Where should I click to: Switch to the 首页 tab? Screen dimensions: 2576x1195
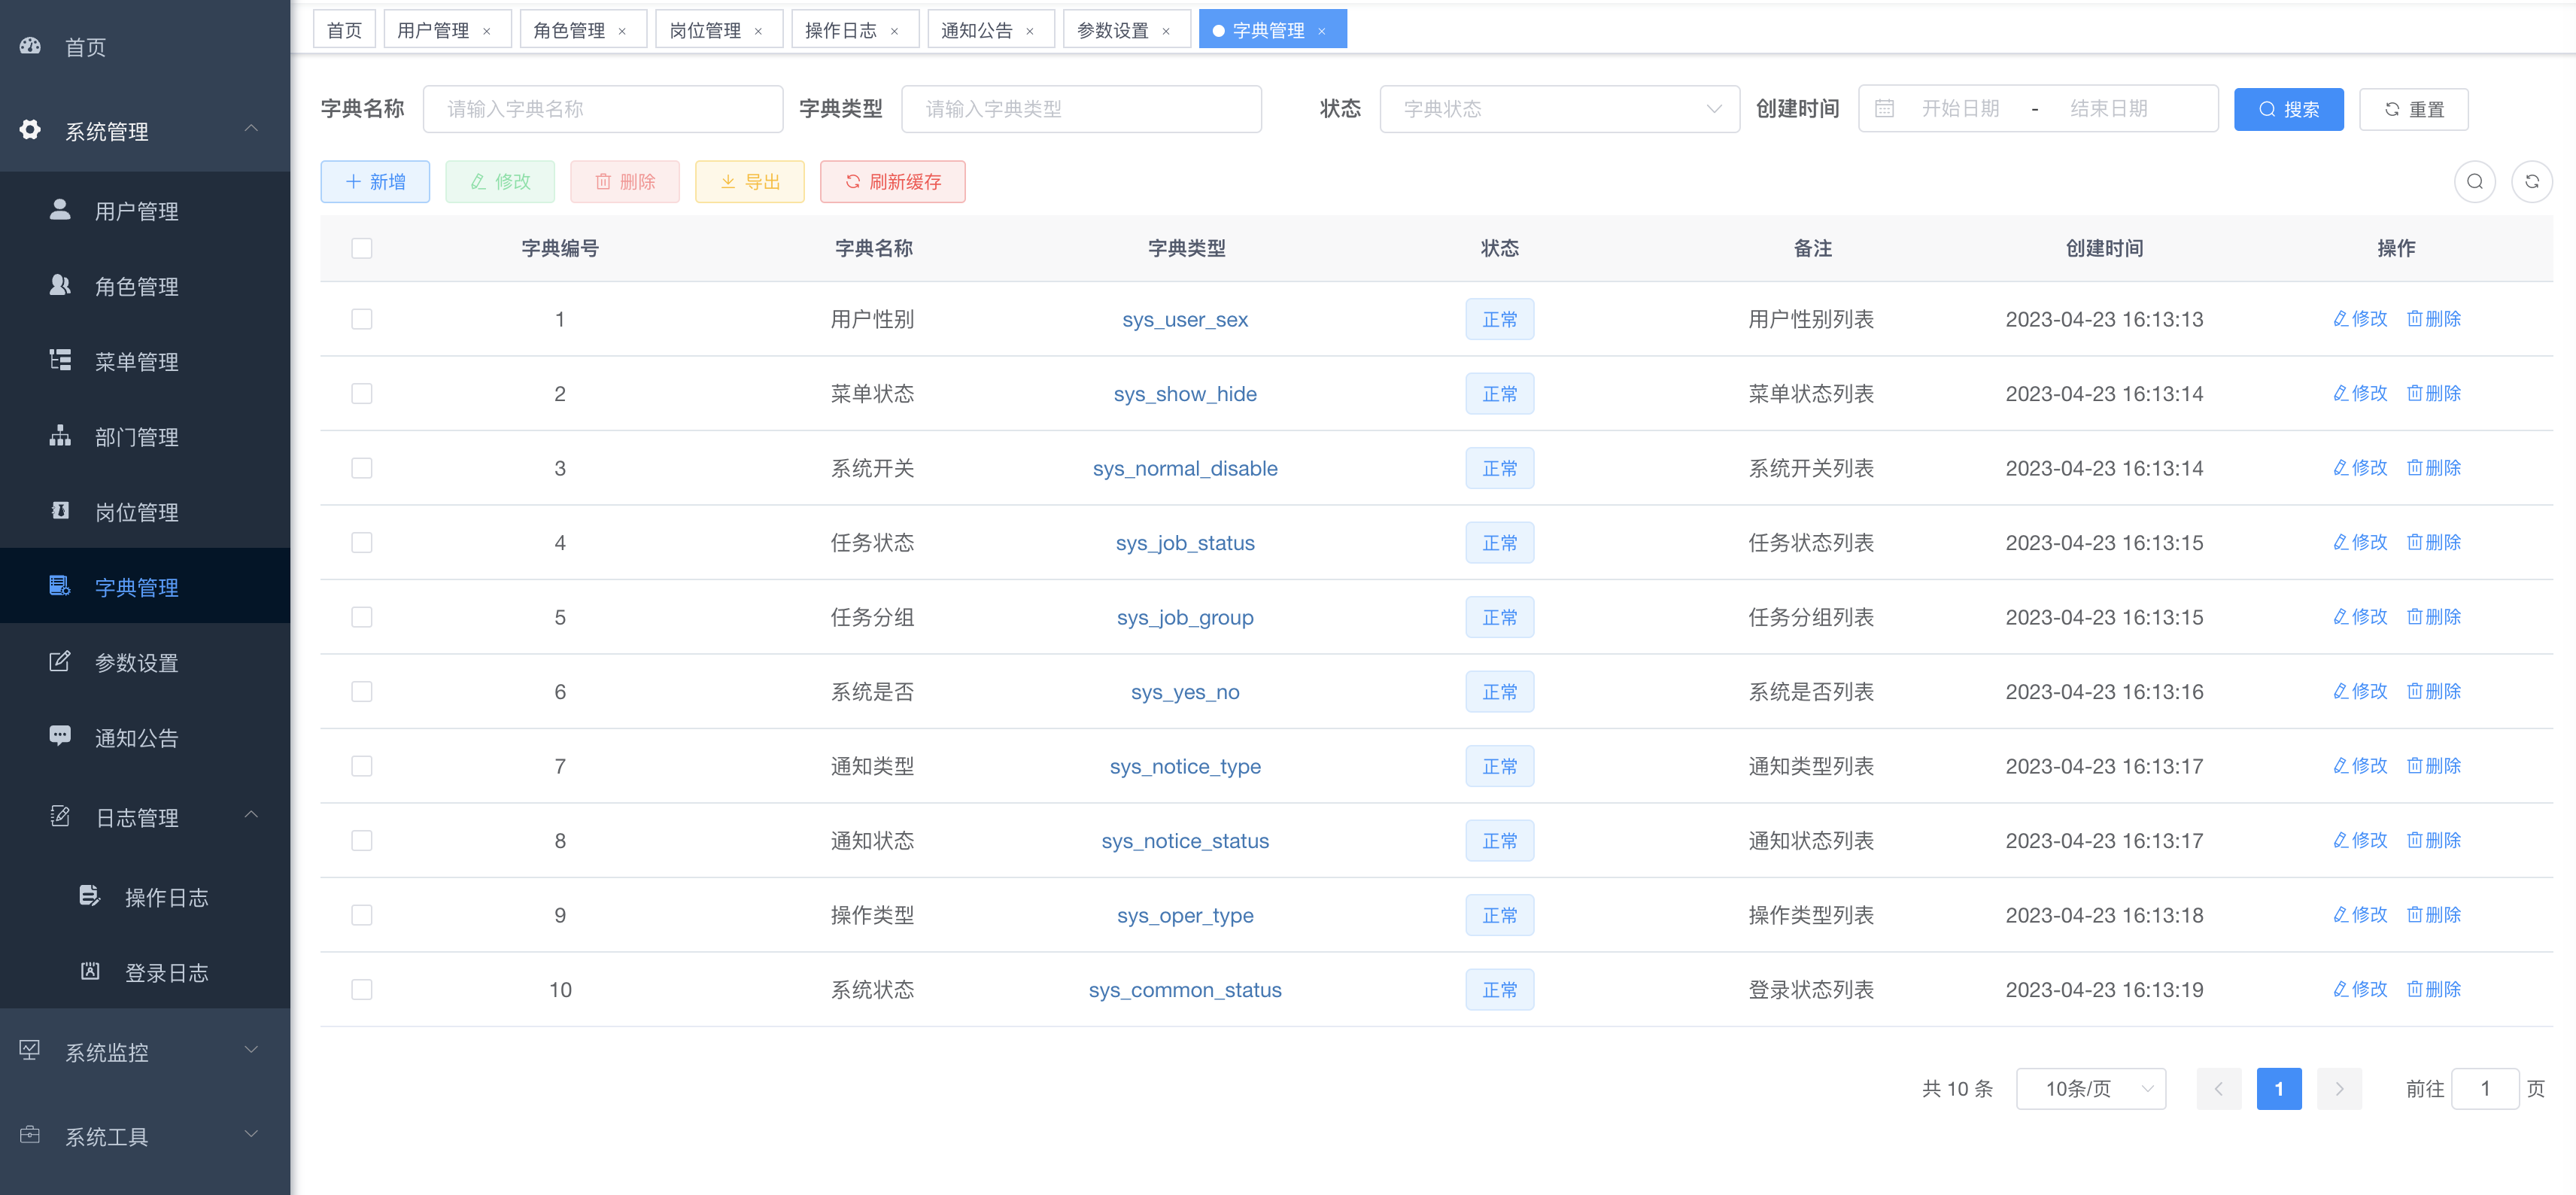[x=344, y=30]
